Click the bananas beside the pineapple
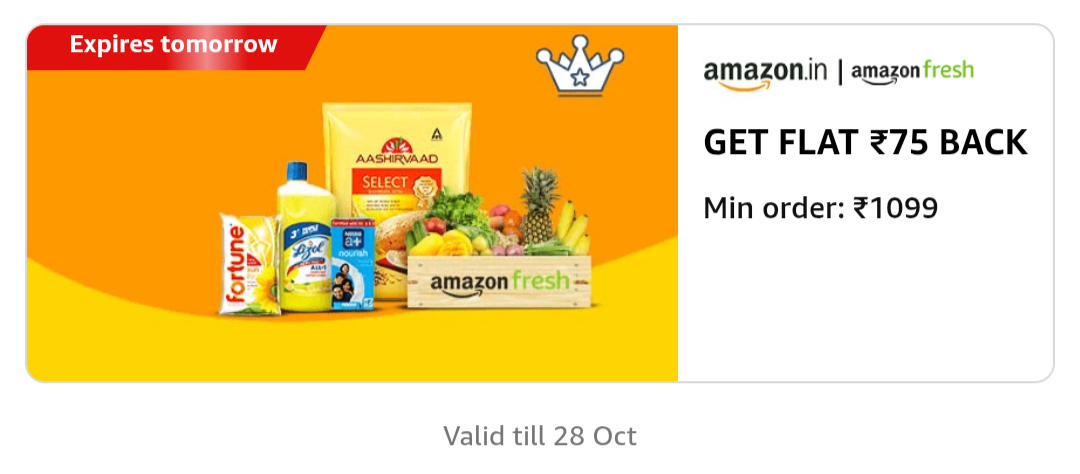 (x=572, y=226)
